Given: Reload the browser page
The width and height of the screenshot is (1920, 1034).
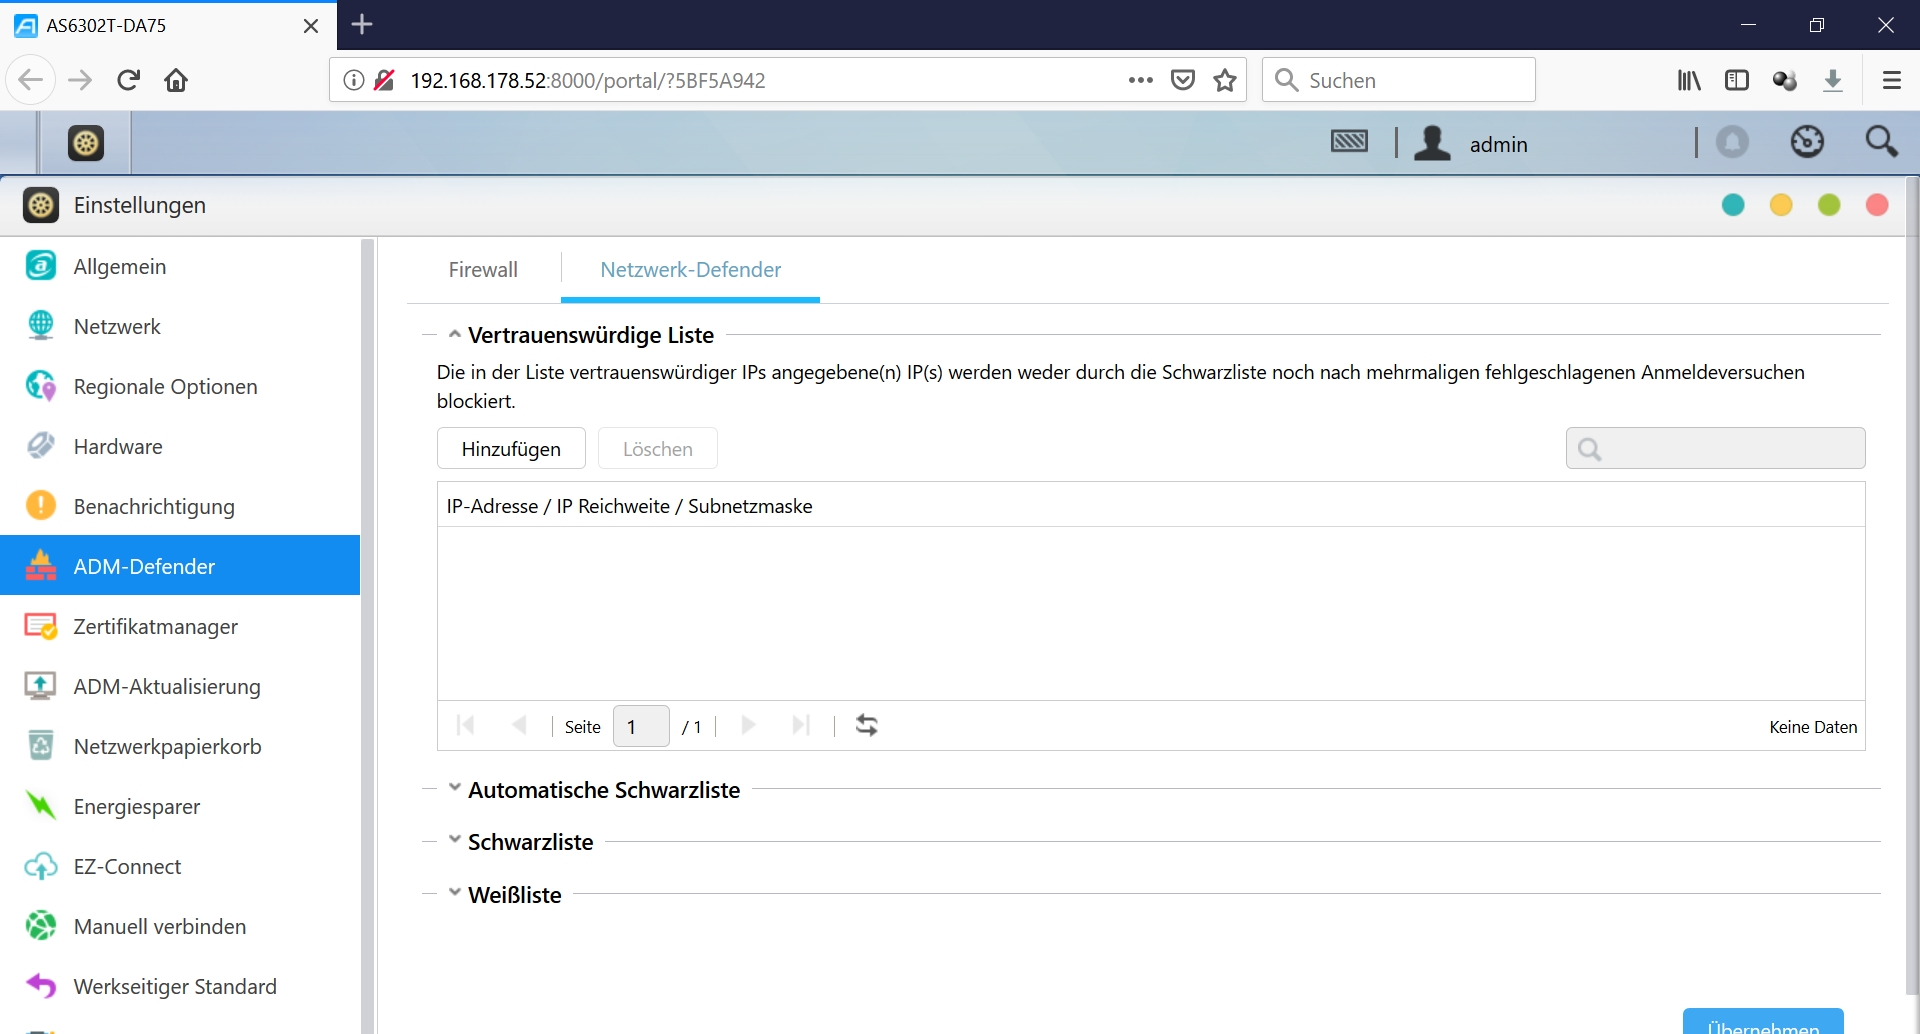Looking at the screenshot, I should point(128,80).
